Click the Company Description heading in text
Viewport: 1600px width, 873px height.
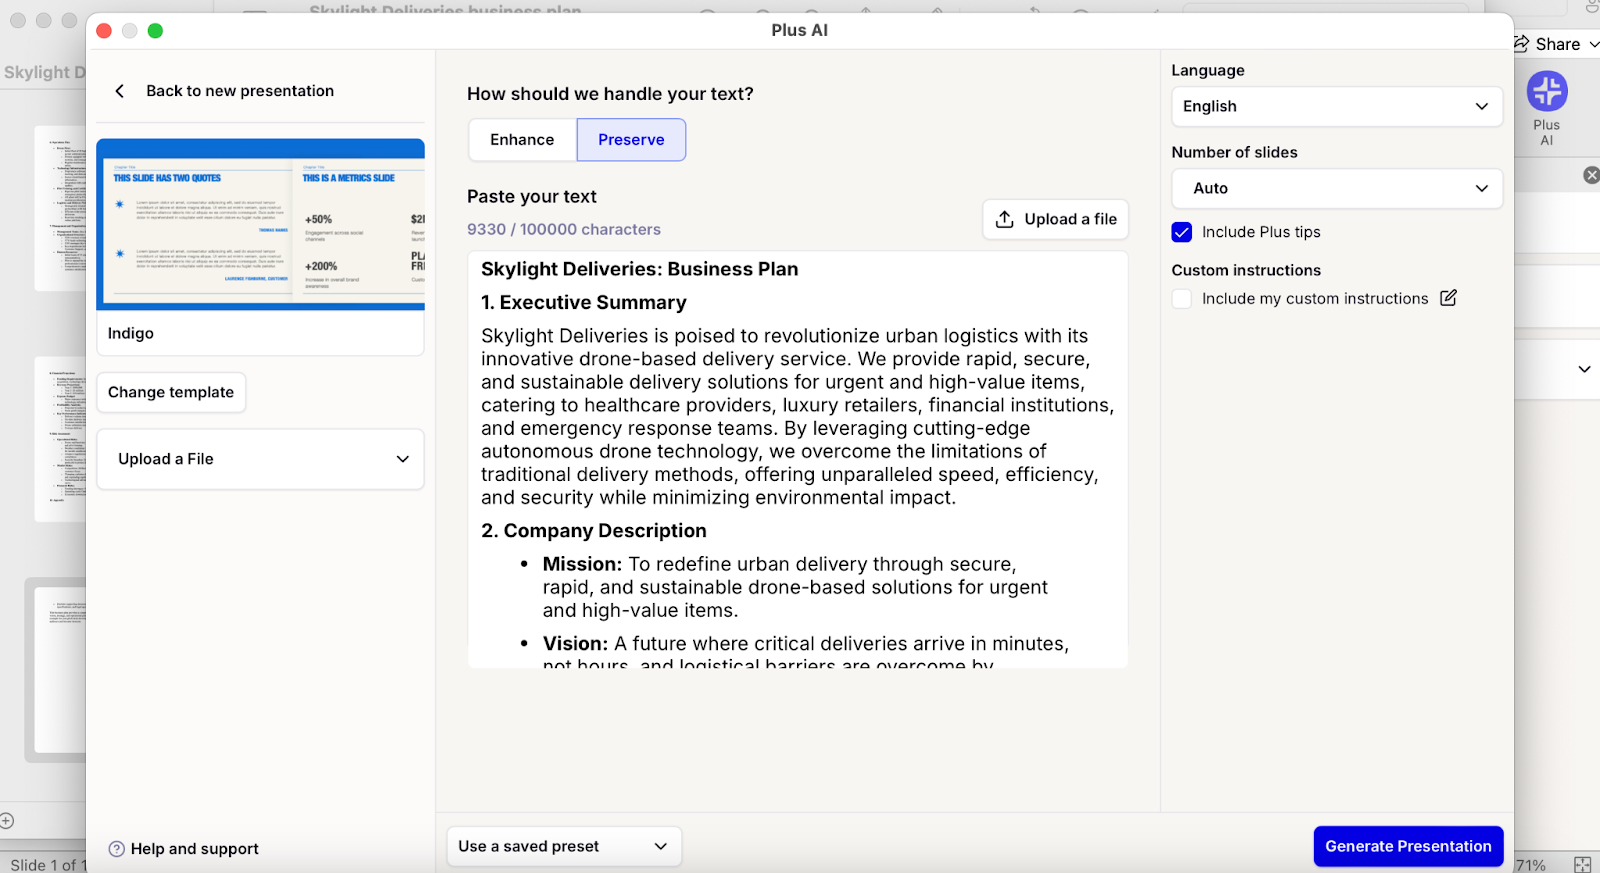pos(594,530)
